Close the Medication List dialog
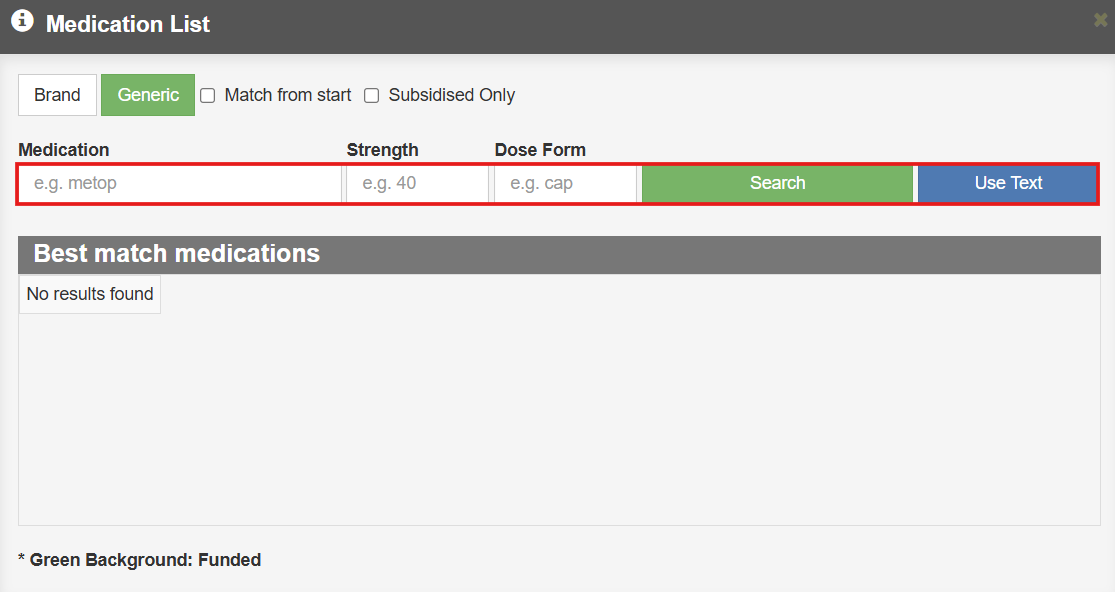The width and height of the screenshot is (1115, 592). [x=1100, y=20]
